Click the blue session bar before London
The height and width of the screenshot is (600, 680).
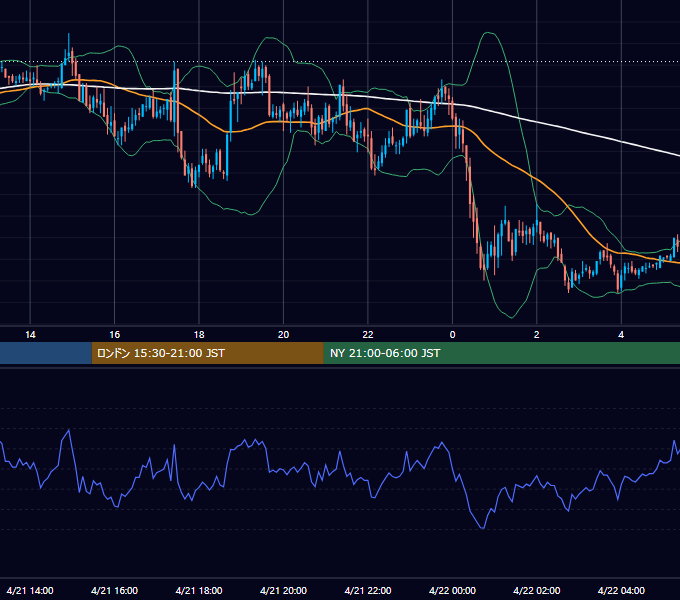46,353
